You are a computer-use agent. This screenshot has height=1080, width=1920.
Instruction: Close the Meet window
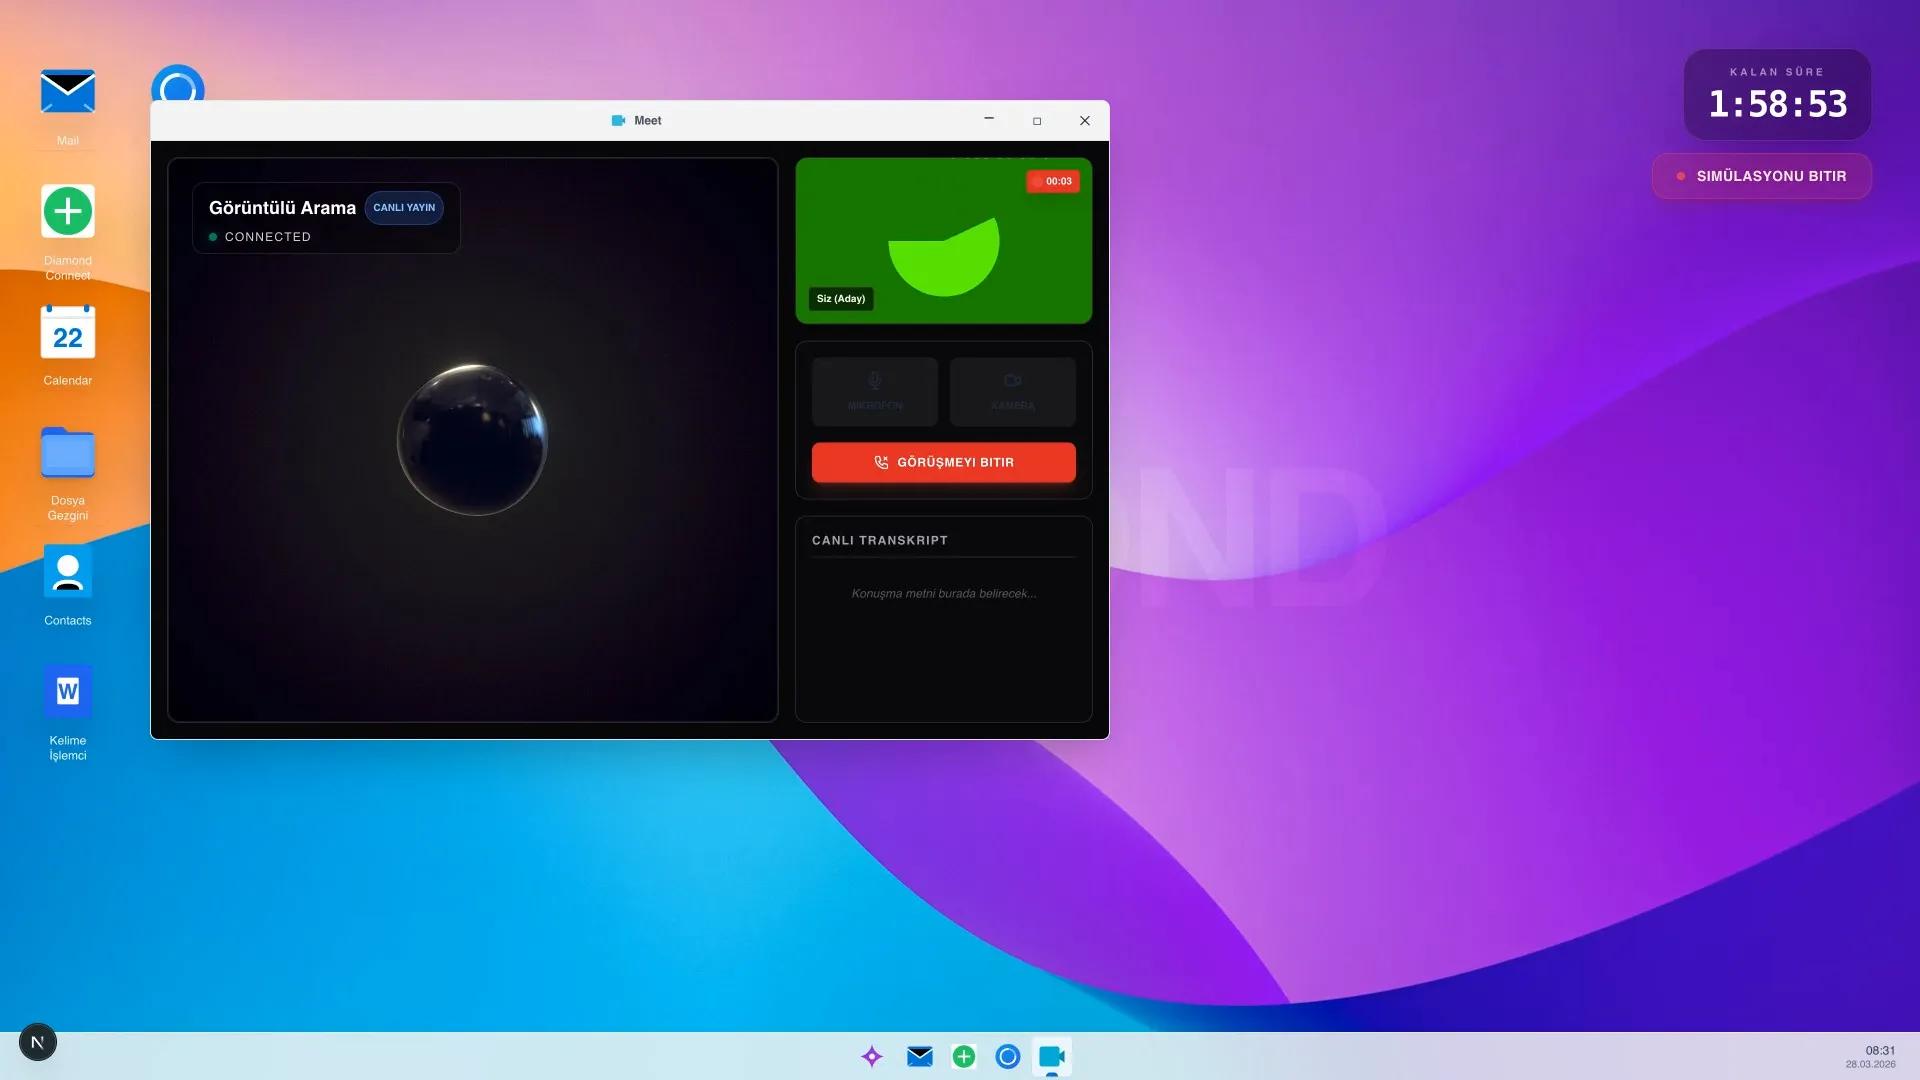[1085, 120]
